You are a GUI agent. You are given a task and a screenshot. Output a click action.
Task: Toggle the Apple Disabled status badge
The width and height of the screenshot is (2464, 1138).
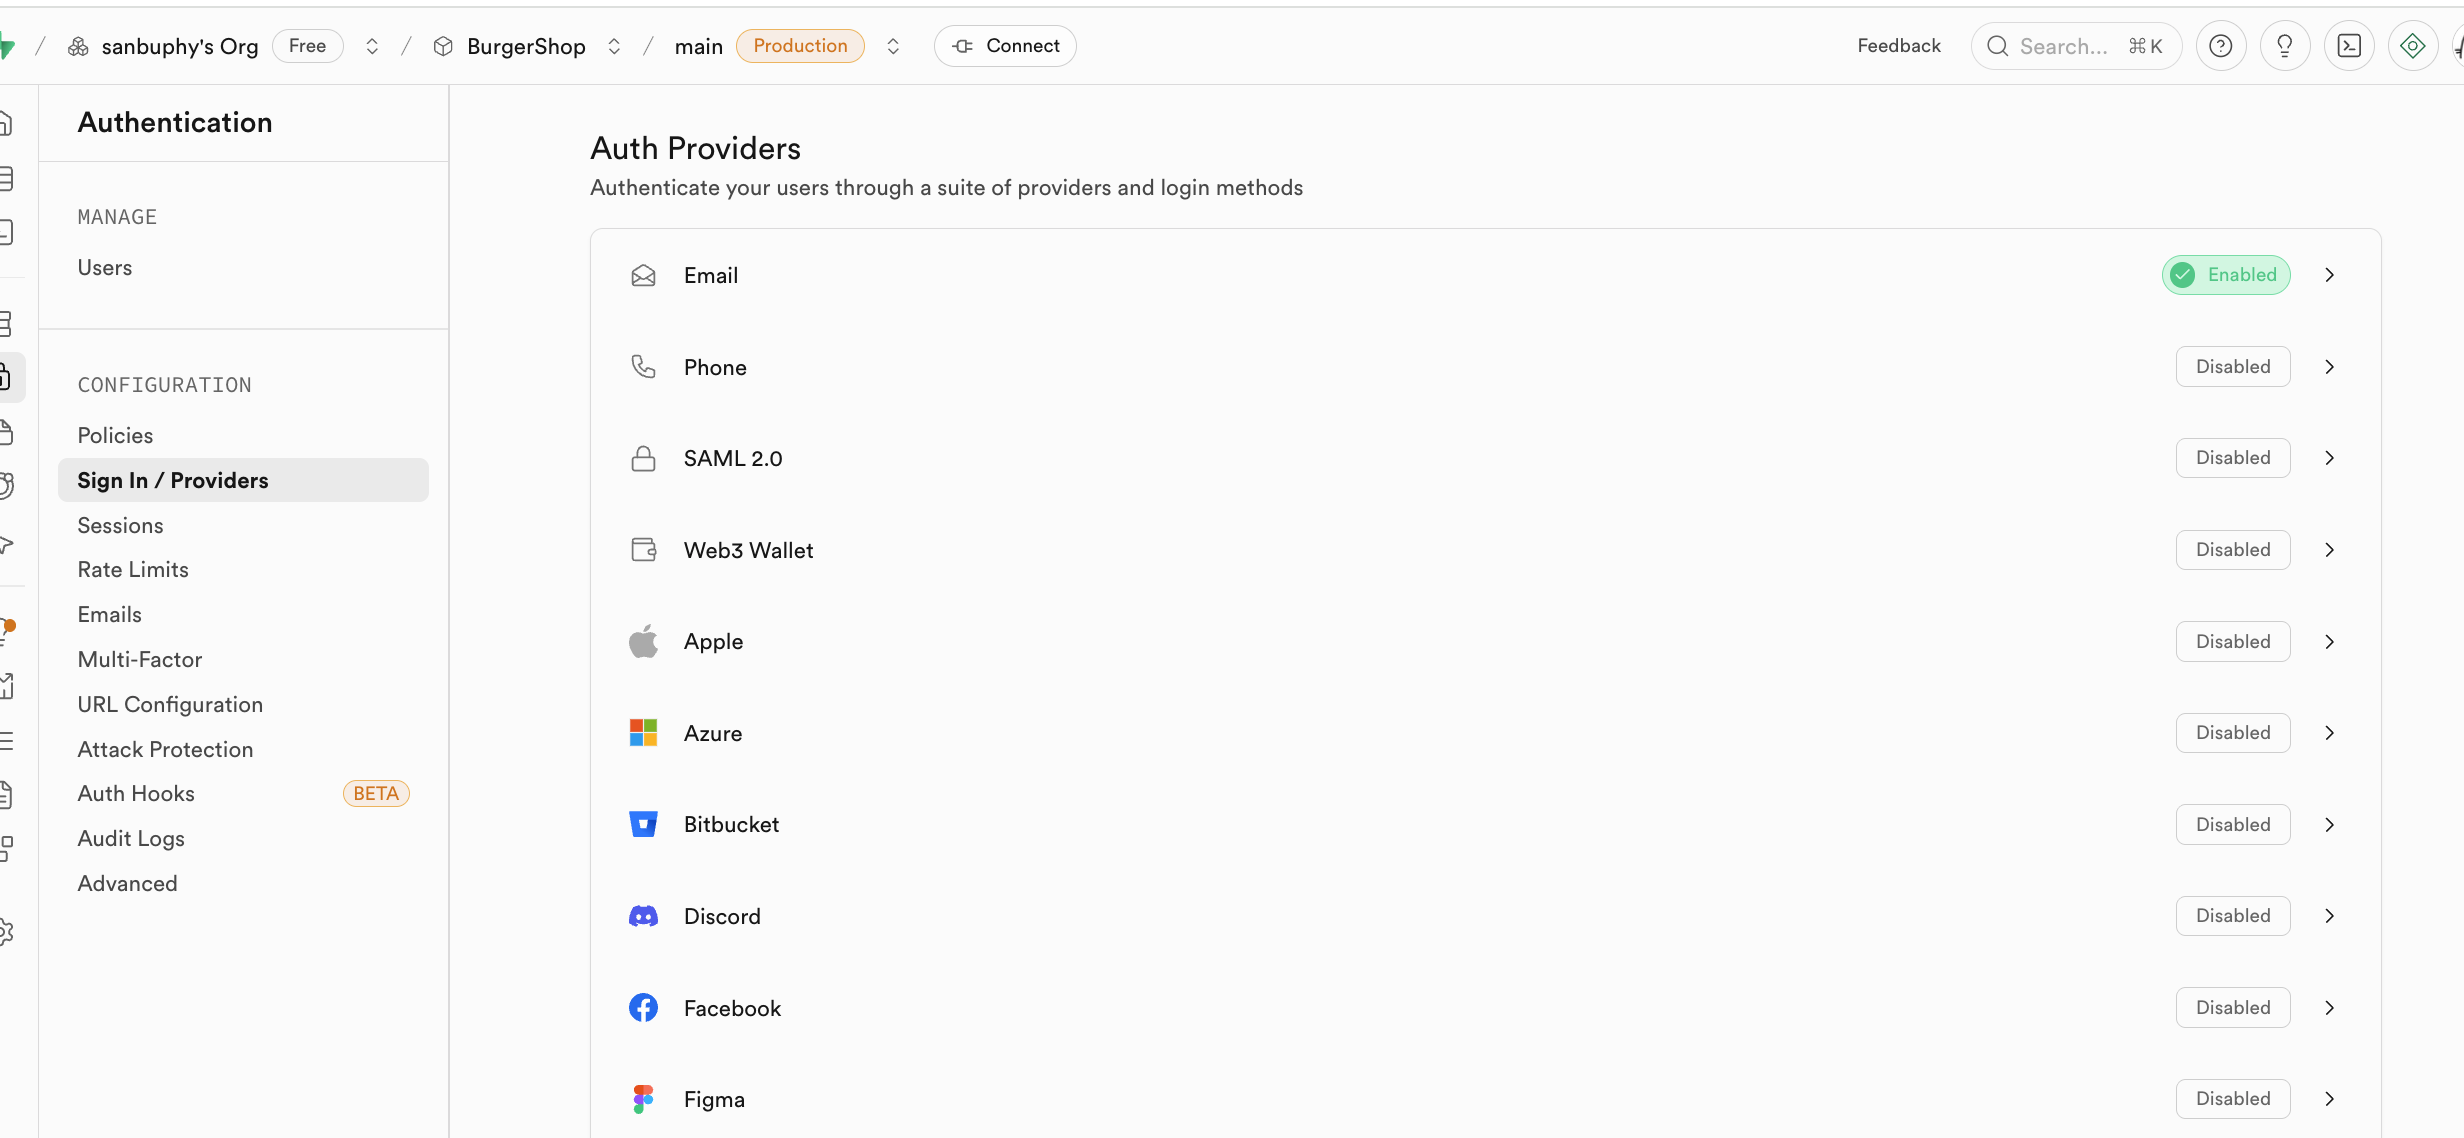point(2233,642)
